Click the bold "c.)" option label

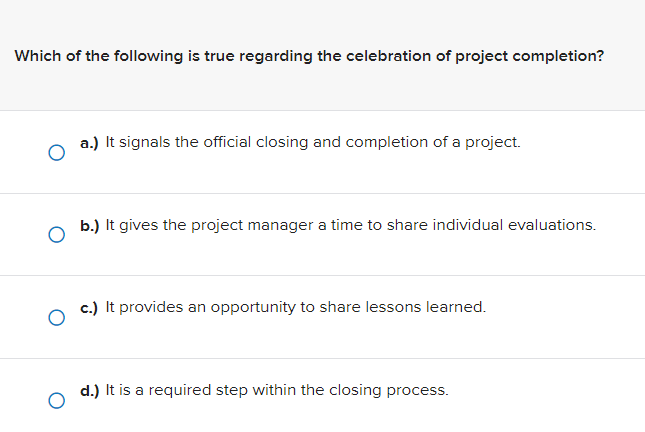[89, 308]
